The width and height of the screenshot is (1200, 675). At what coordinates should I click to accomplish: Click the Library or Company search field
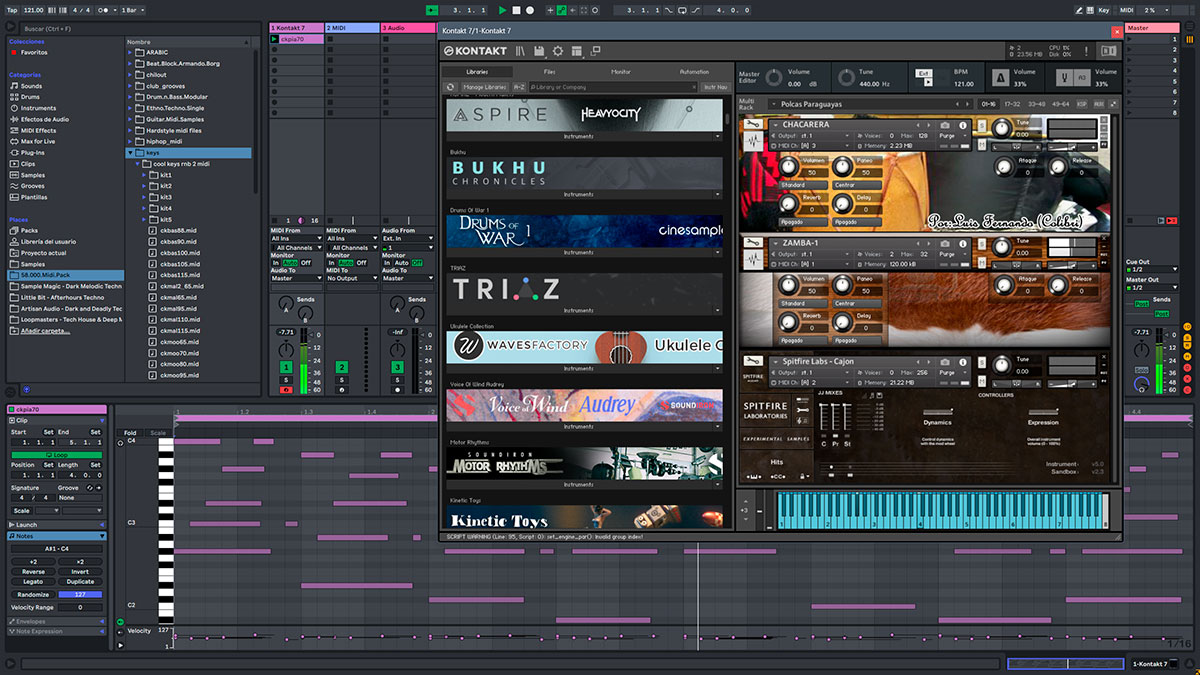pos(613,87)
